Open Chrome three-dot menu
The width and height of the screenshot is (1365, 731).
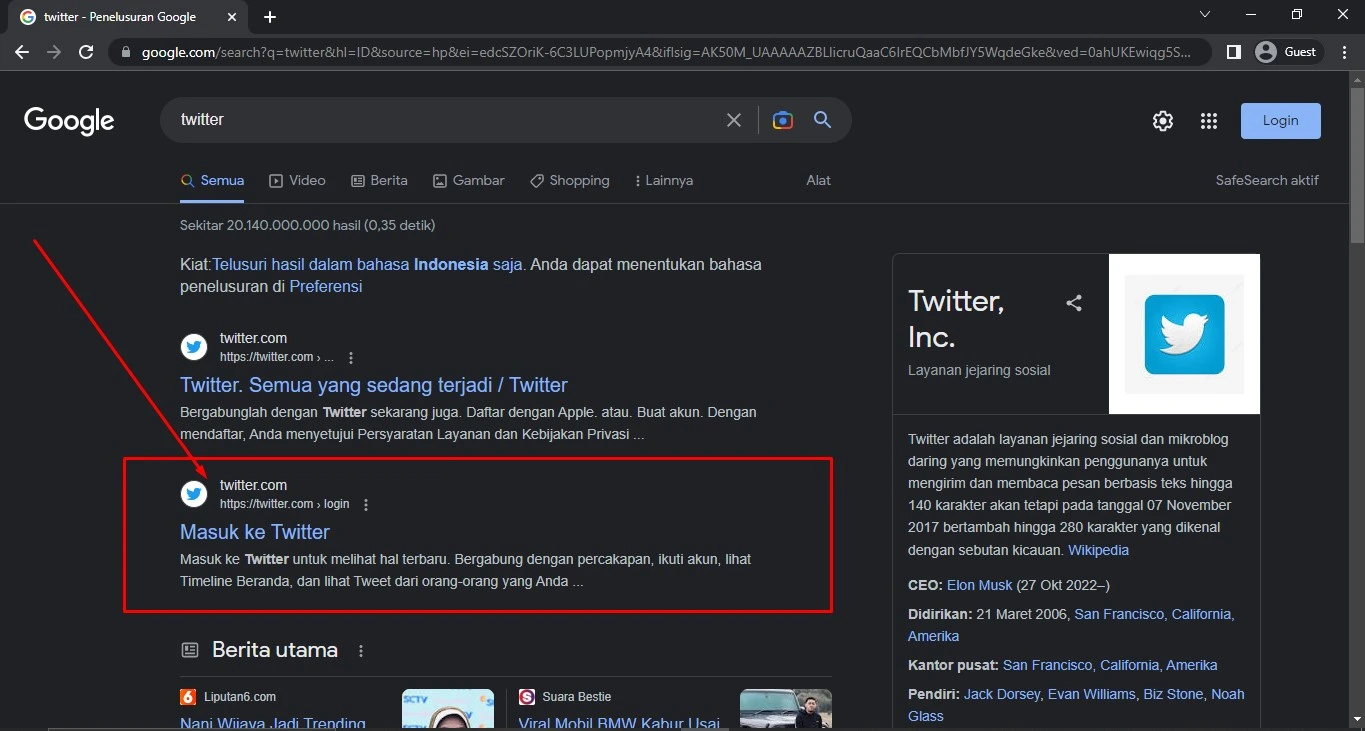[1345, 52]
